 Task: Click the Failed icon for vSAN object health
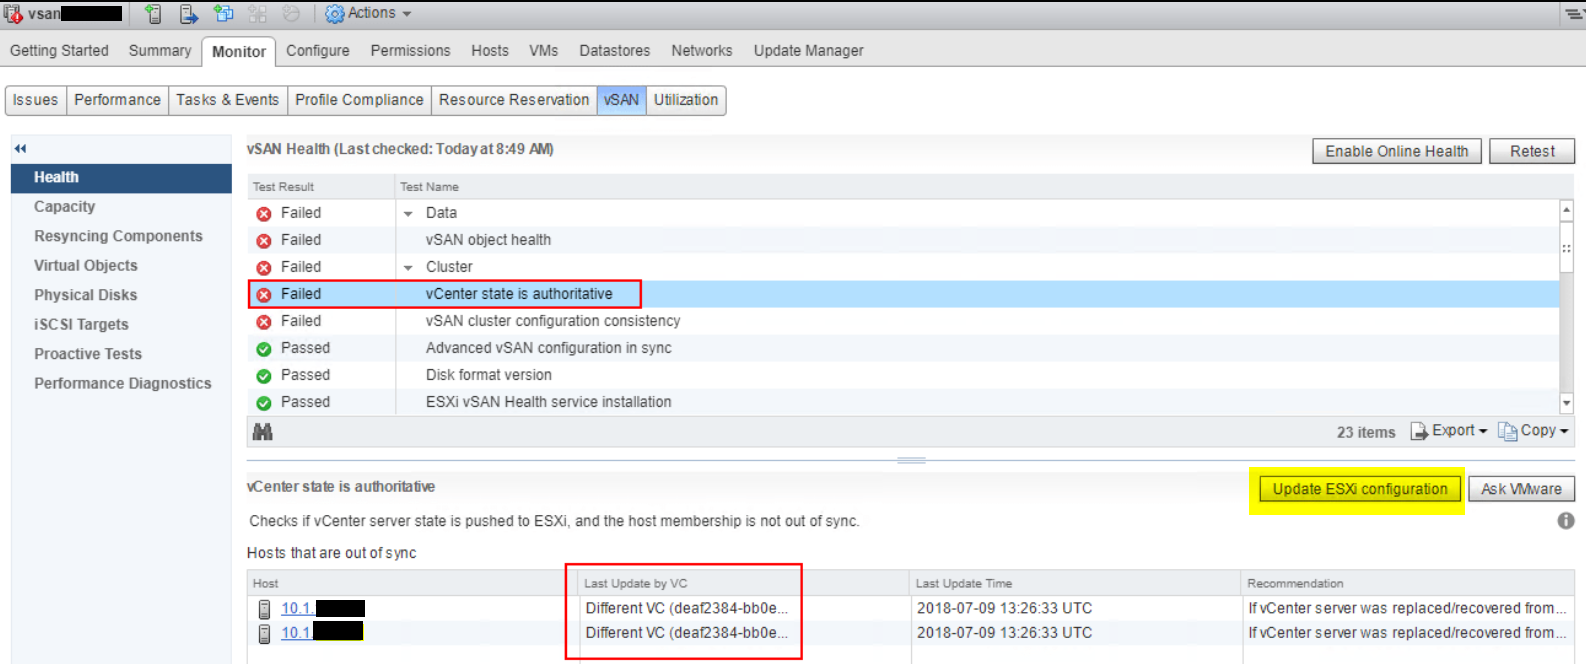[264, 241]
